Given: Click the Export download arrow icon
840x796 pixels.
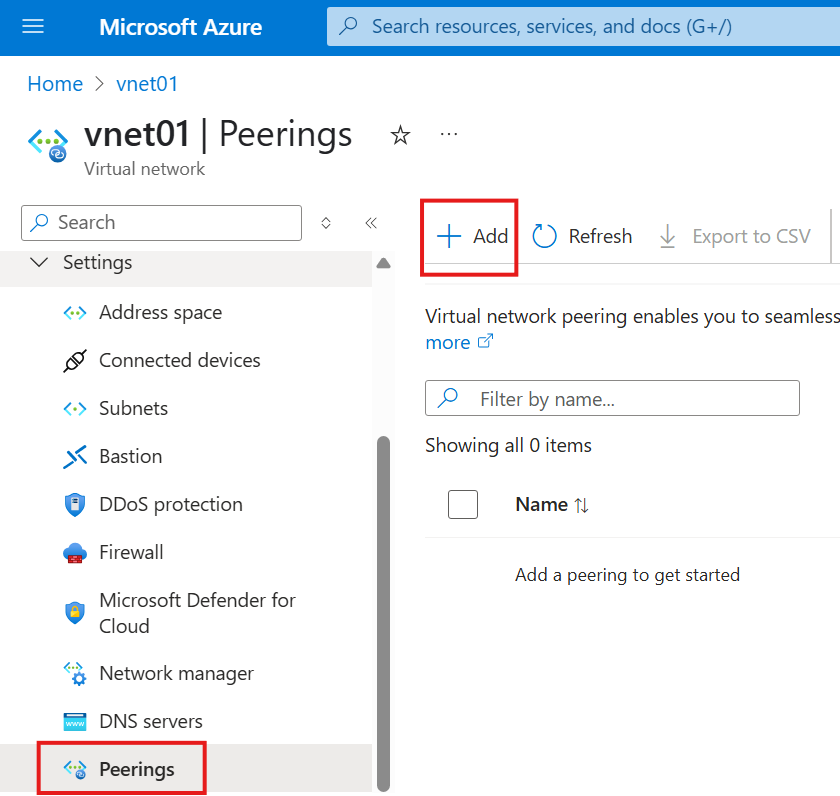Looking at the screenshot, I should pos(667,236).
